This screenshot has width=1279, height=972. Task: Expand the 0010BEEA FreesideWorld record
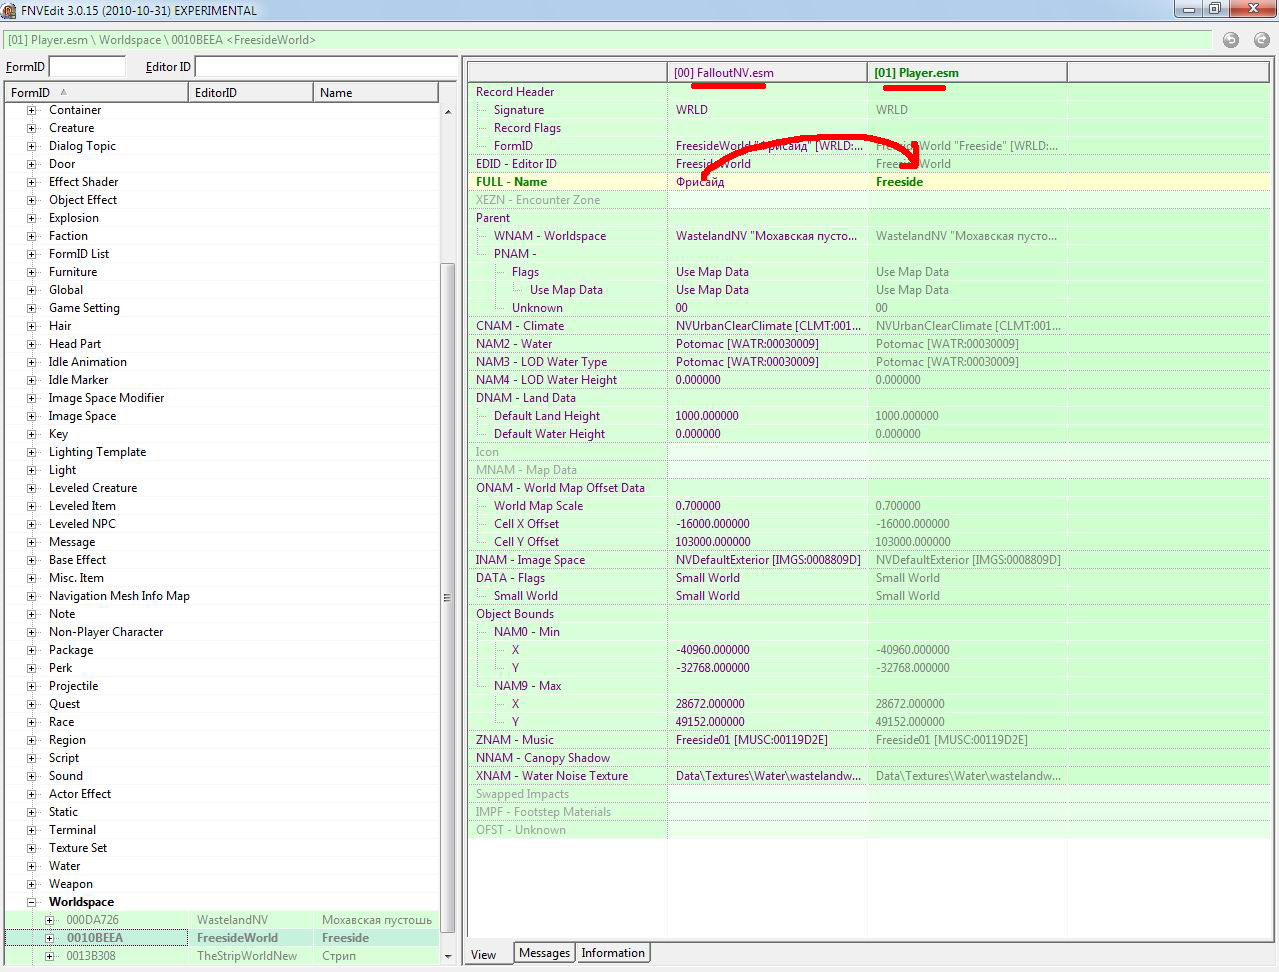click(49, 938)
